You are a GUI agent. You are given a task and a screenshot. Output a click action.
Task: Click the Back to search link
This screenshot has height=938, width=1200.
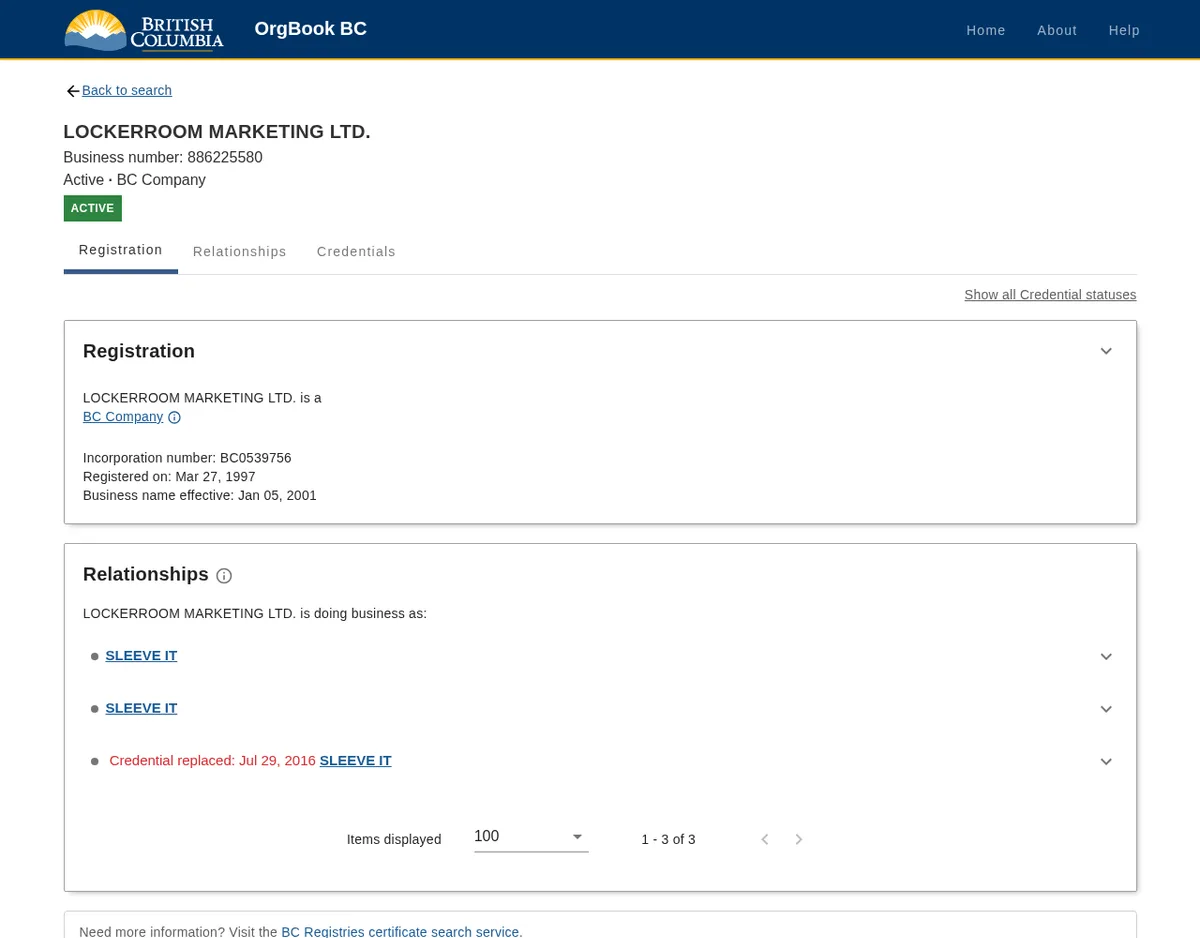[127, 91]
